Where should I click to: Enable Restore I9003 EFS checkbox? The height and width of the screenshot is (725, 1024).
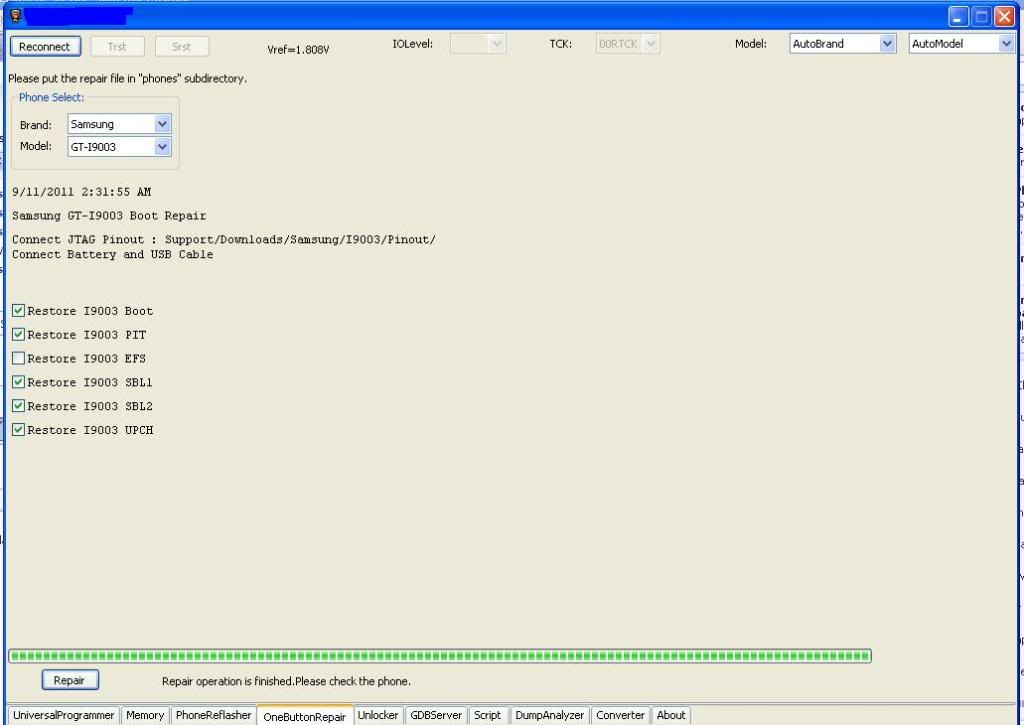click(x=18, y=358)
